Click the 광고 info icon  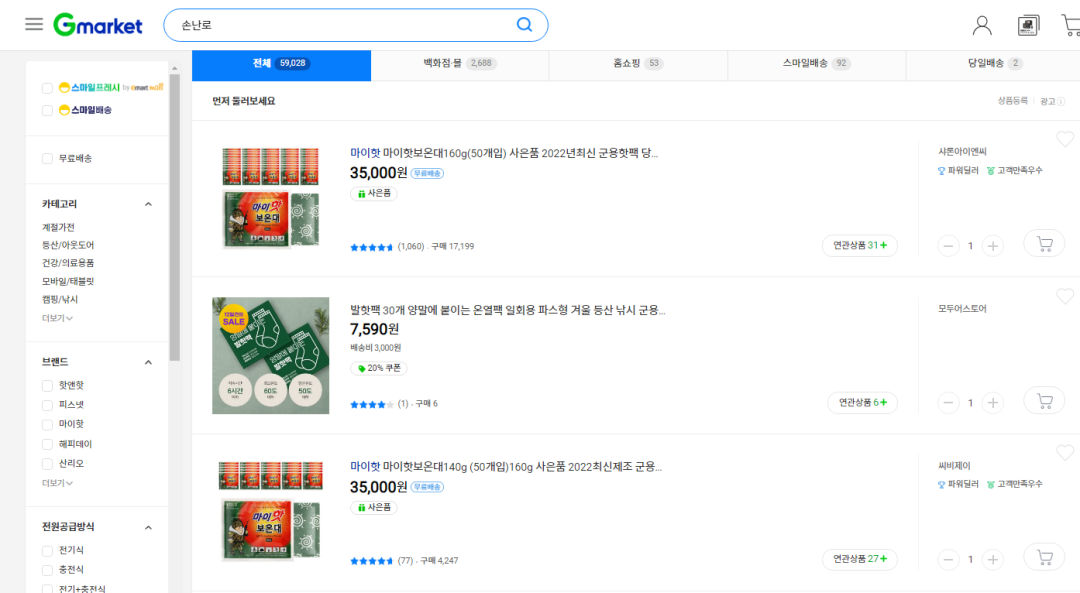pyautogui.click(x=1061, y=102)
